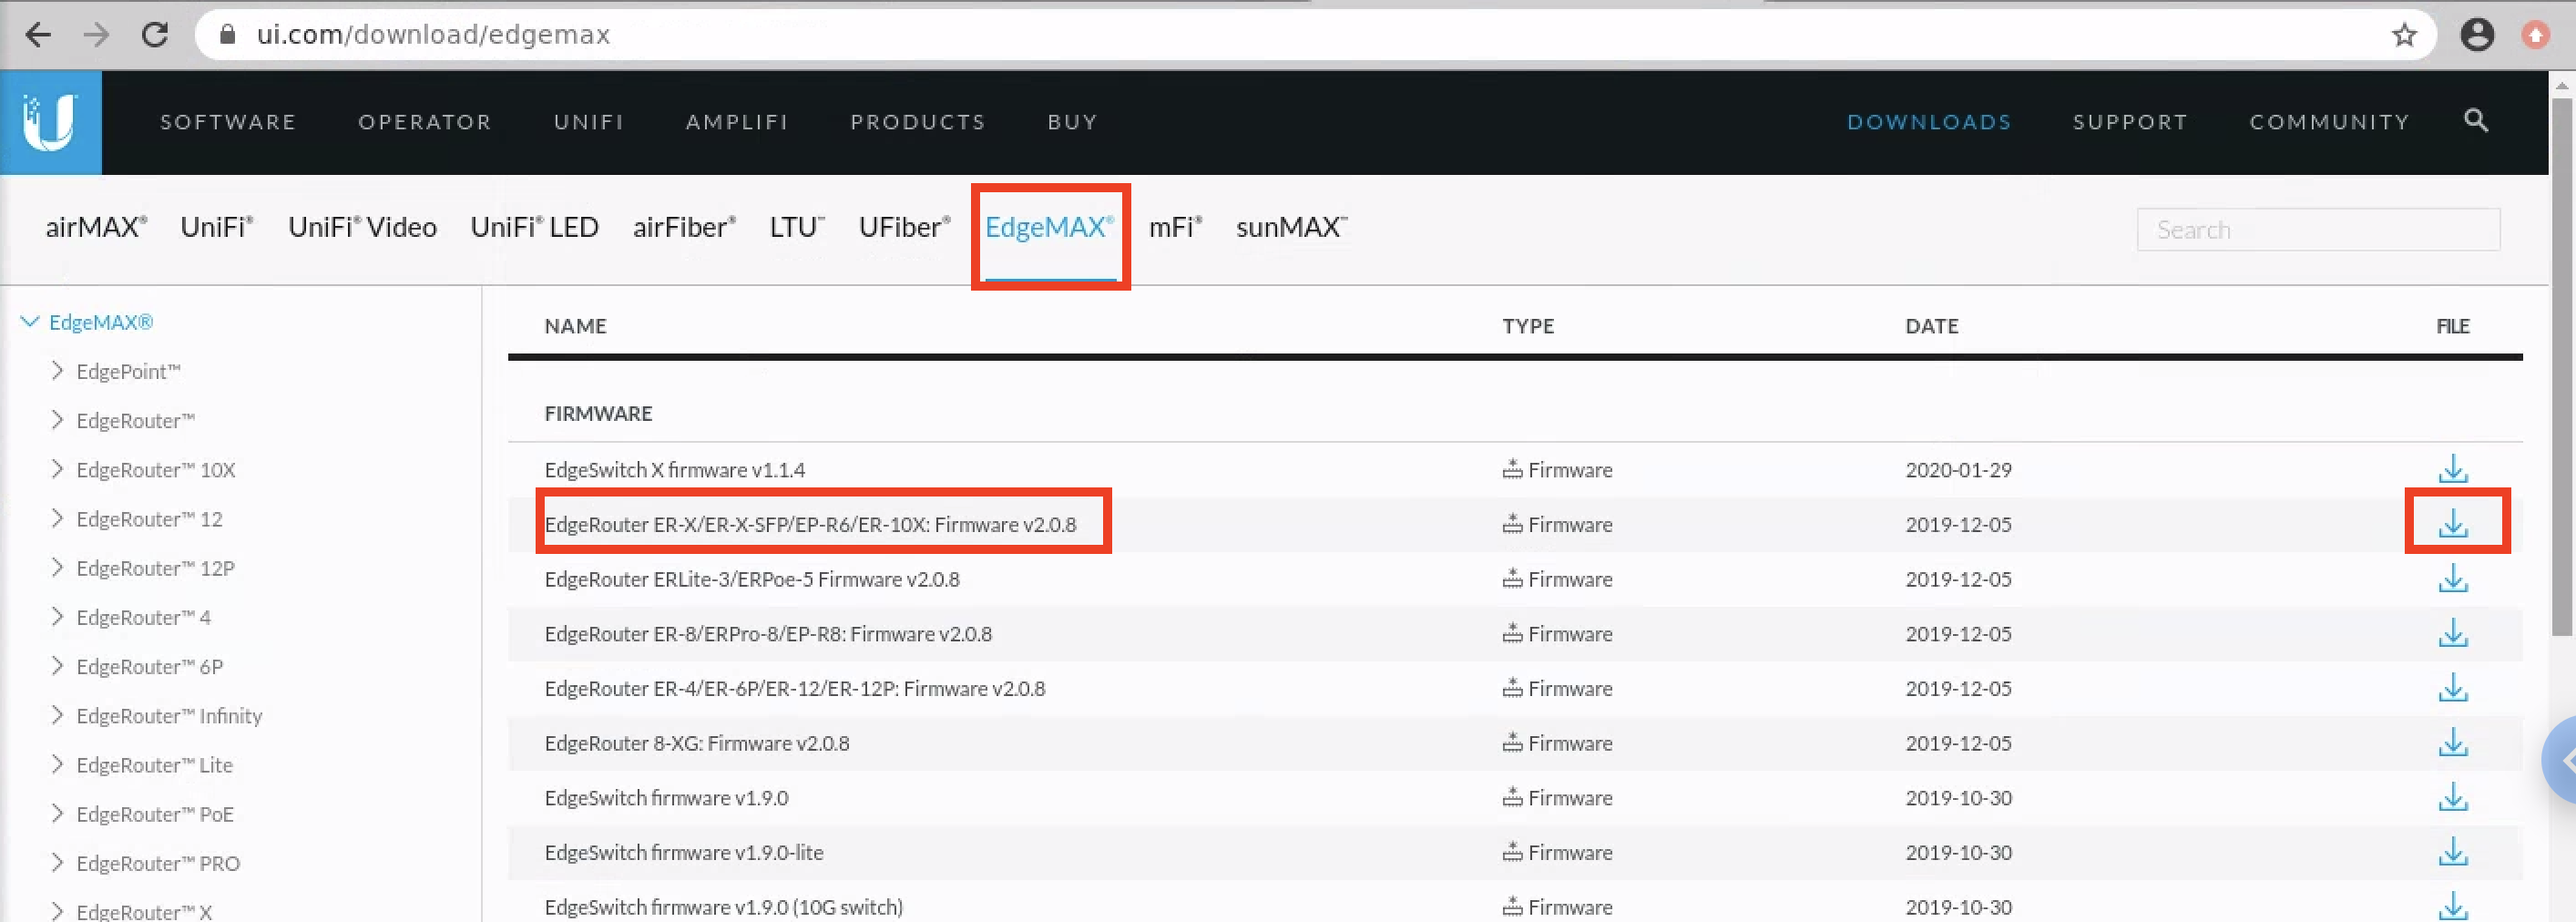Switch to the UniFi Video tab

[362, 227]
